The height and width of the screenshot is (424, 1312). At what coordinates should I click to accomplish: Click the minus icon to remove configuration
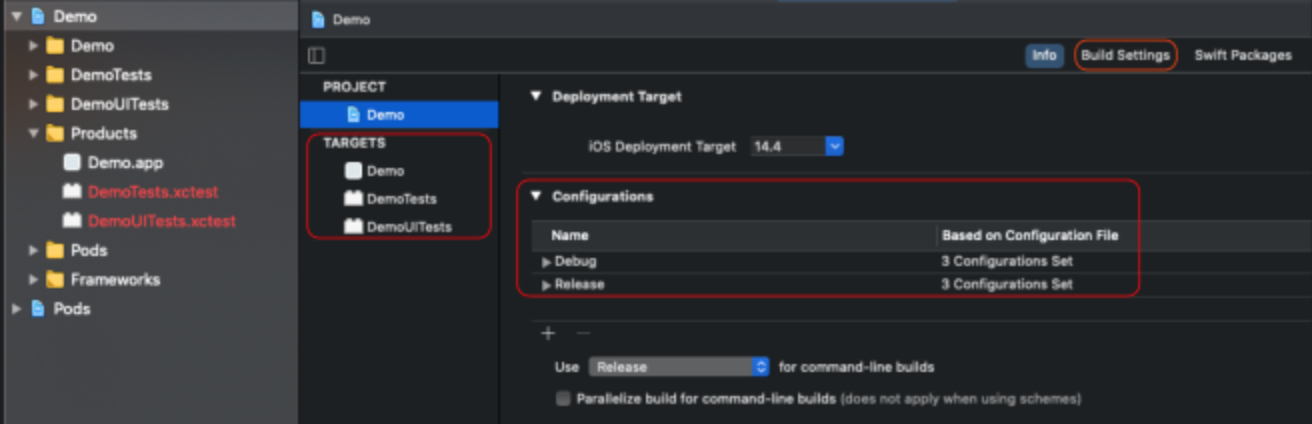tap(583, 333)
